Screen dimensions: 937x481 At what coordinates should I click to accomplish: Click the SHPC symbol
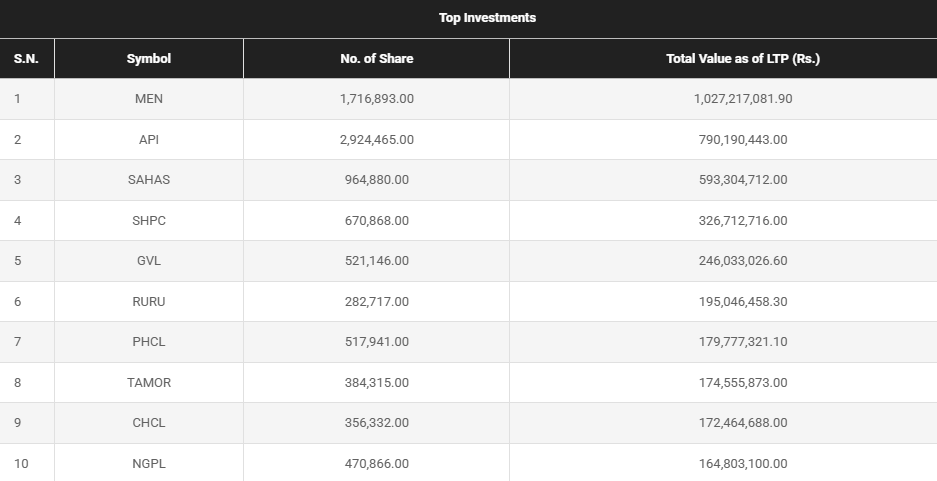tap(148, 221)
